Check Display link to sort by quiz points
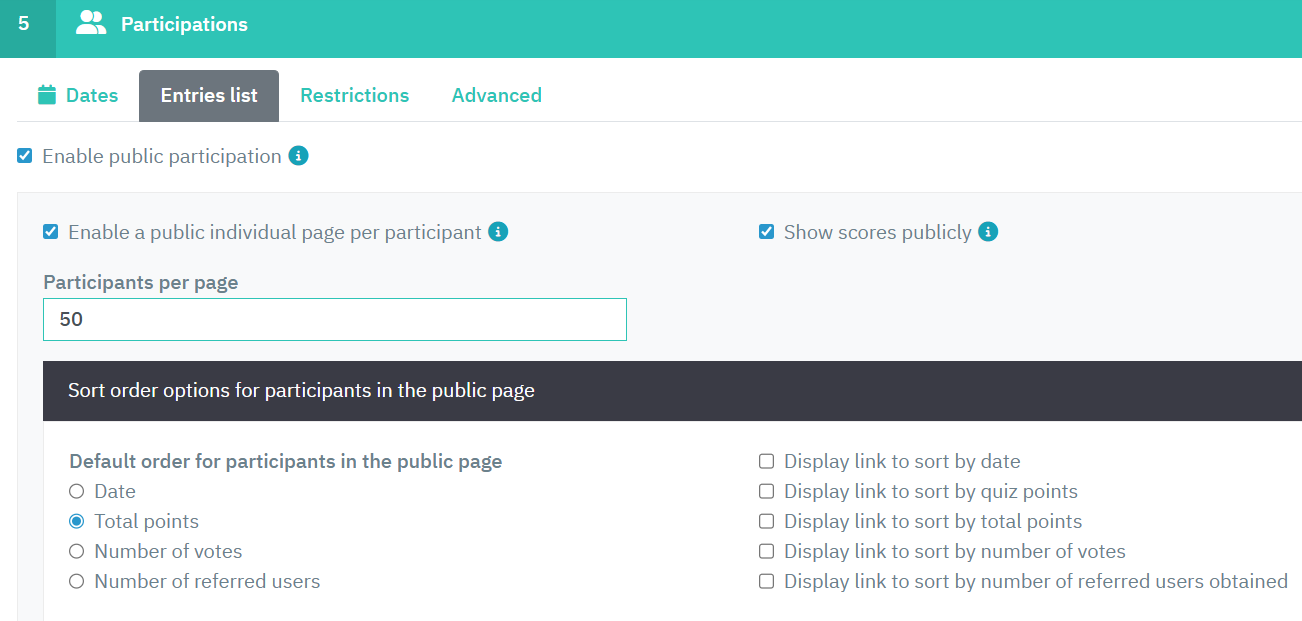1302x621 pixels. click(x=767, y=491)
